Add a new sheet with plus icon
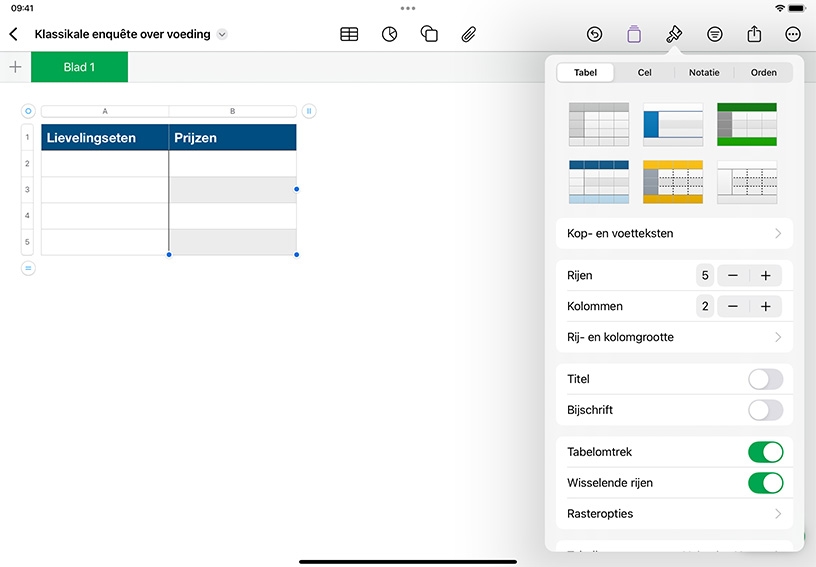Screen dimensions: 816x567 pos(16,67)
